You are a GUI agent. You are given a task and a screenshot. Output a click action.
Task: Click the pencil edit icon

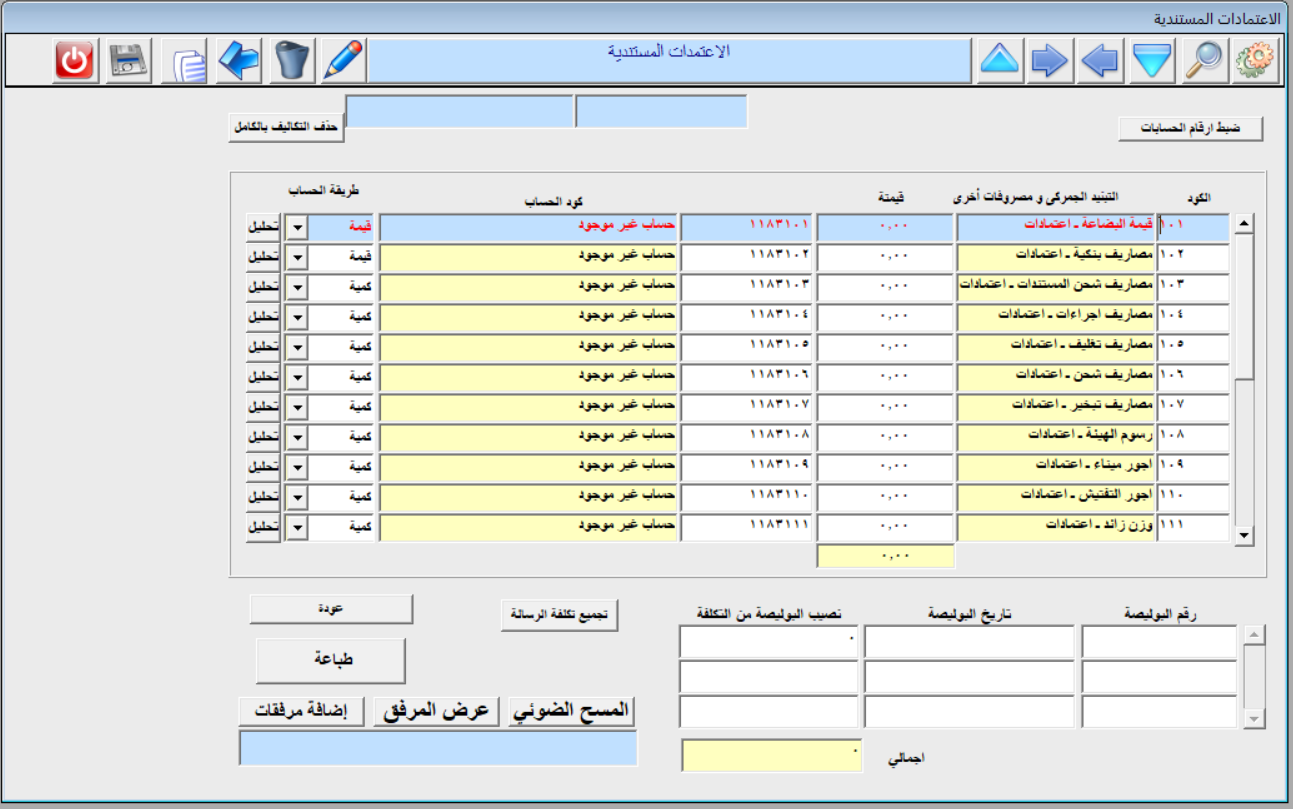tap(343, 61)
